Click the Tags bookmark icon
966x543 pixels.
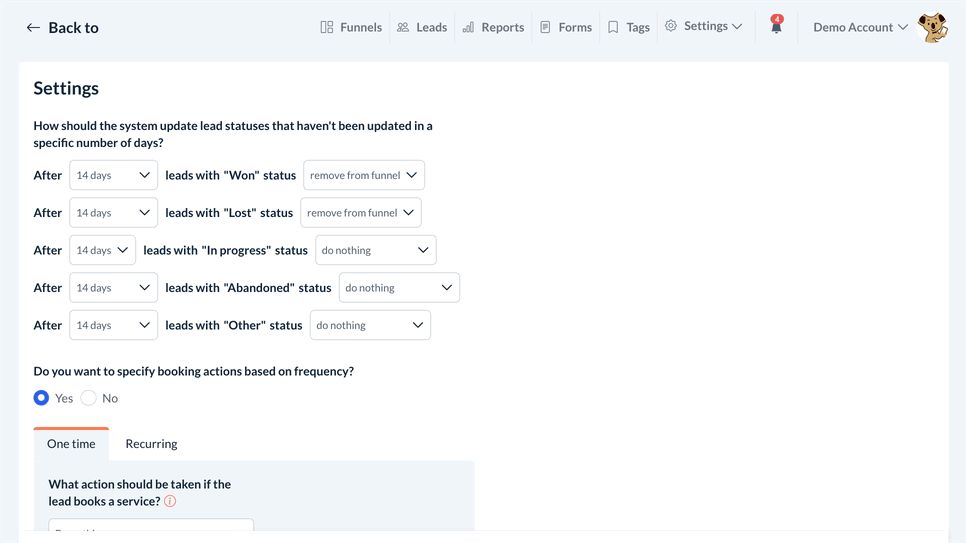[613, 27]
